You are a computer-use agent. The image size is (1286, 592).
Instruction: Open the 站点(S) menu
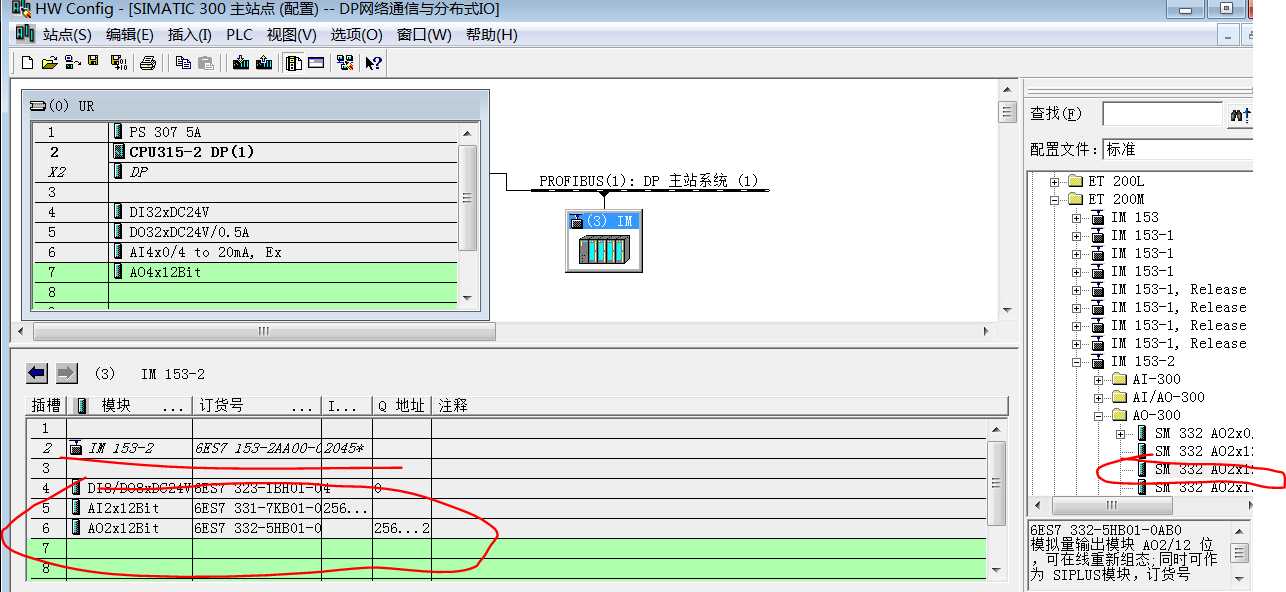(x=67, y=35)
